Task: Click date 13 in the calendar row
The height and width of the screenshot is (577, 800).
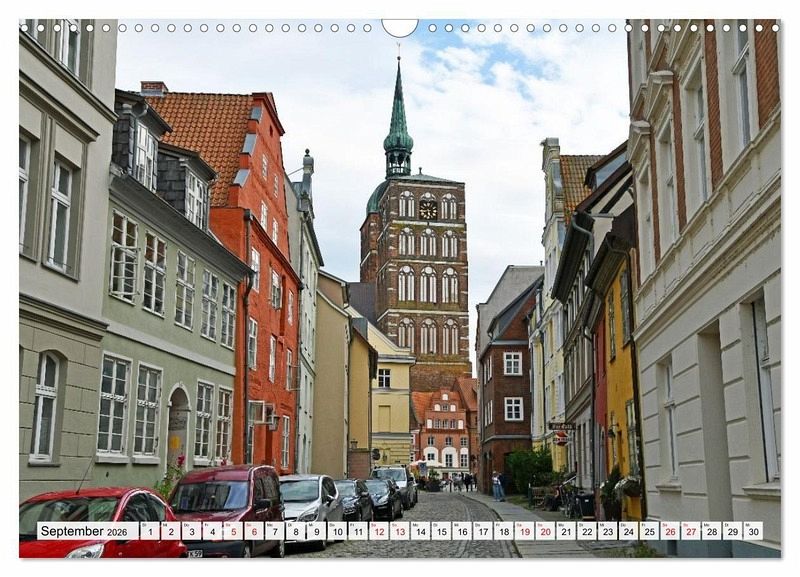Action: [x=399, y=531]
